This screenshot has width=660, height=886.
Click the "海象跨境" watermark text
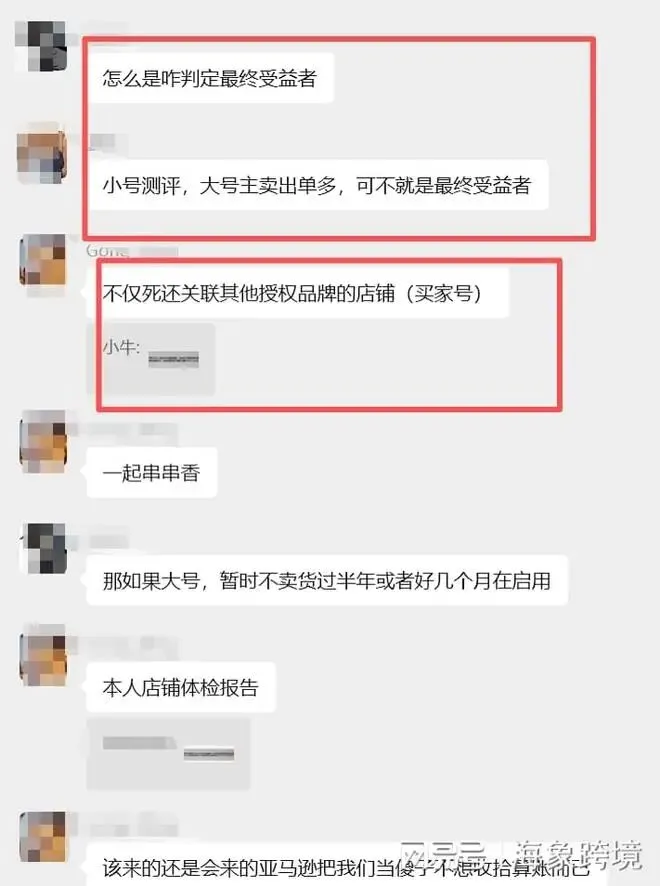[x=579, y=855]
